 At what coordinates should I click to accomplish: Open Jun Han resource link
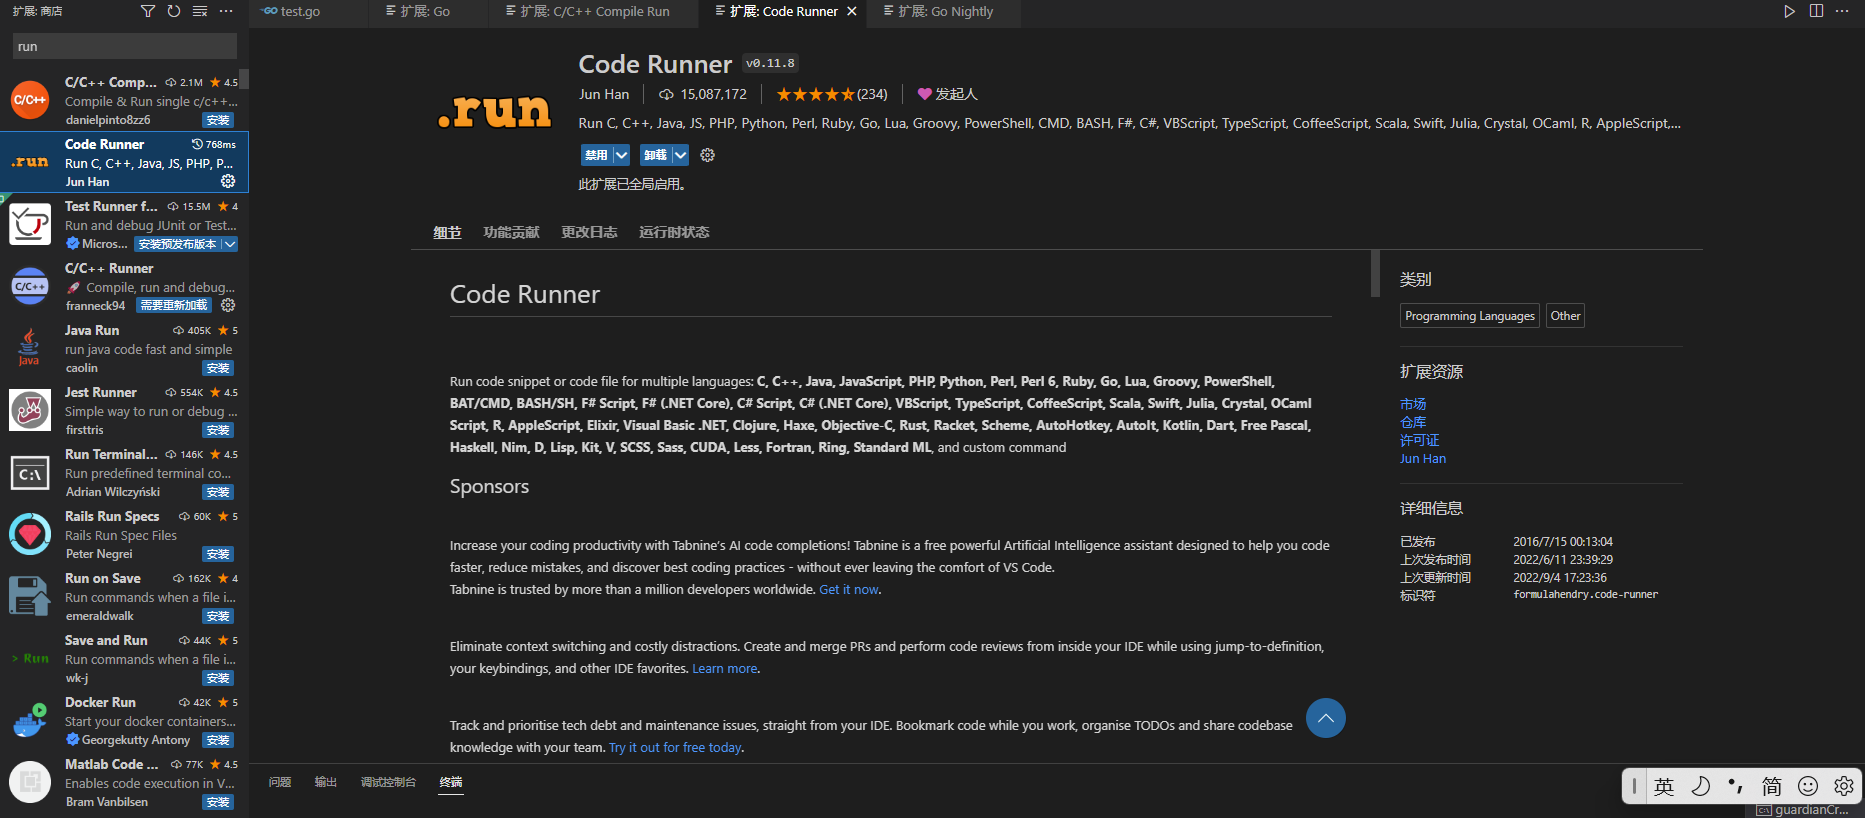click(x=1423, y=458)
